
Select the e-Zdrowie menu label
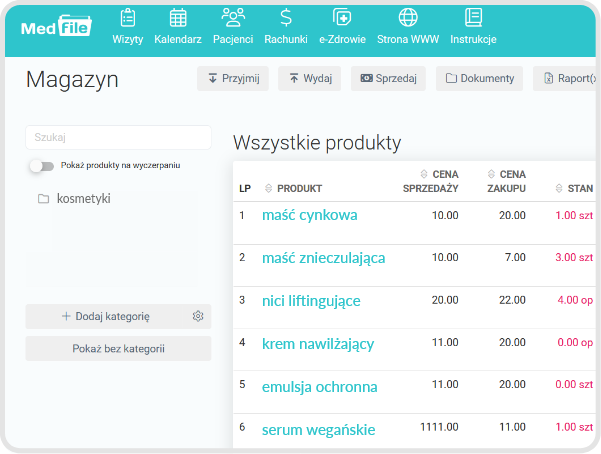coord(342,39)
